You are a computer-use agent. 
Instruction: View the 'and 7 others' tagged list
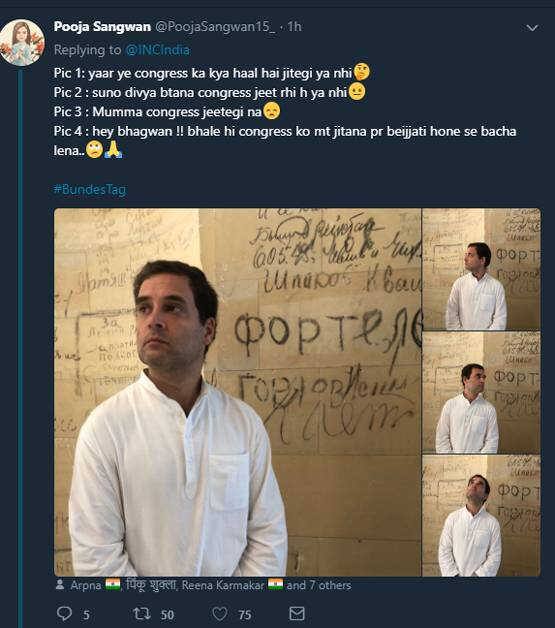(319, 585)
